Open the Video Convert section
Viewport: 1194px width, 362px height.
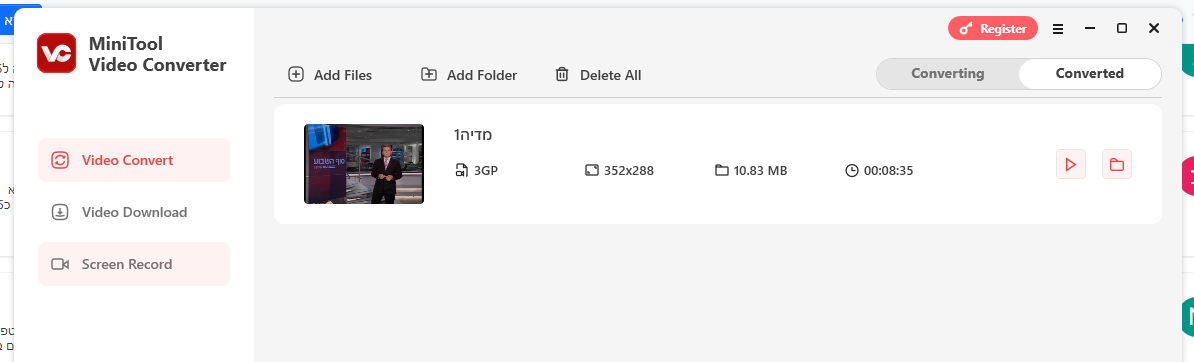134,160
